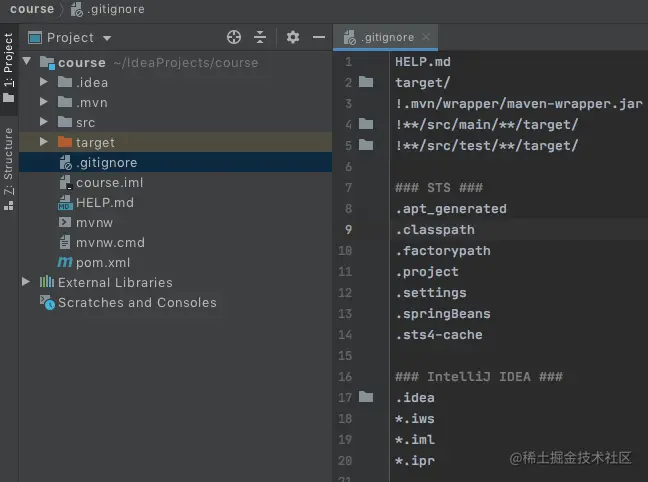Click the Project window icon in header
648x482 pixels.
tap(35, 38)
